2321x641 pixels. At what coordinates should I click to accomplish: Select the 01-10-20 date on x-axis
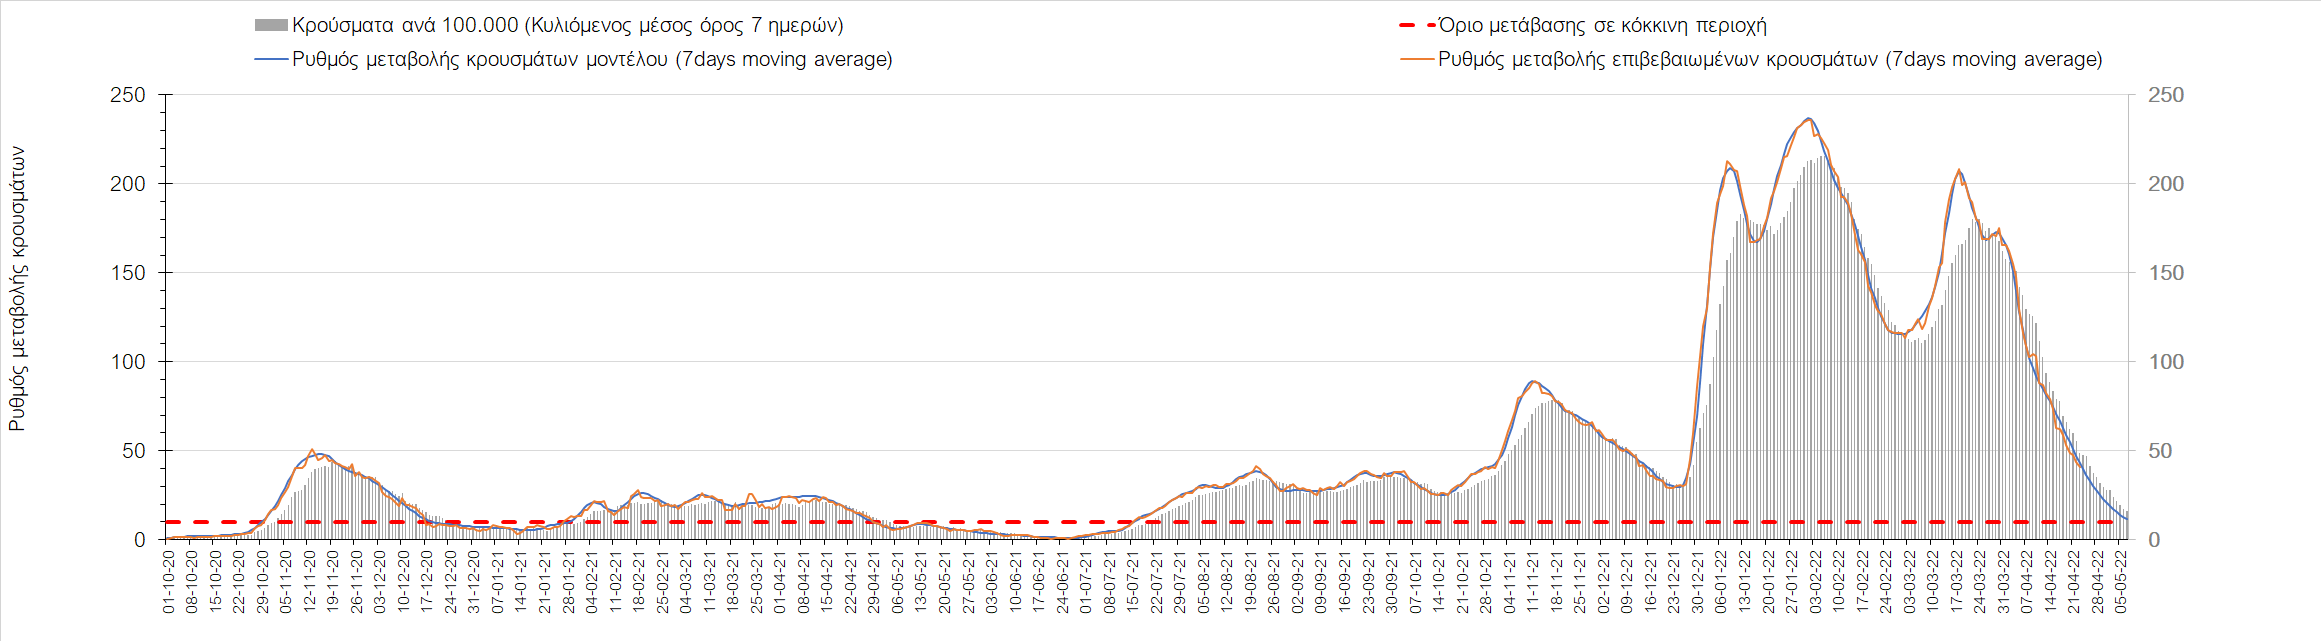point(168,582)
